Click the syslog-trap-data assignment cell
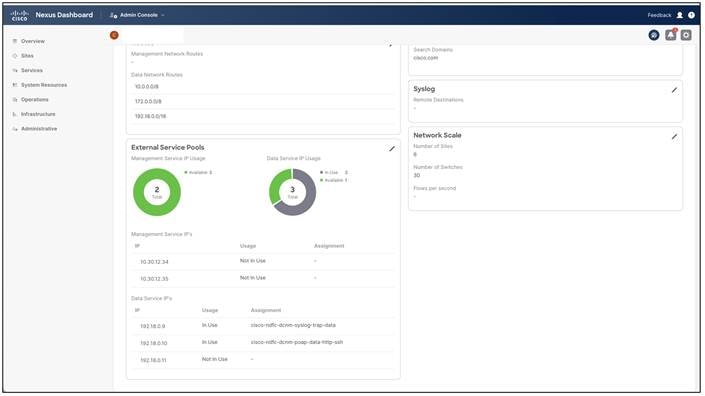The width and height of the screenshot is (705, 396). tap(293, 325)
